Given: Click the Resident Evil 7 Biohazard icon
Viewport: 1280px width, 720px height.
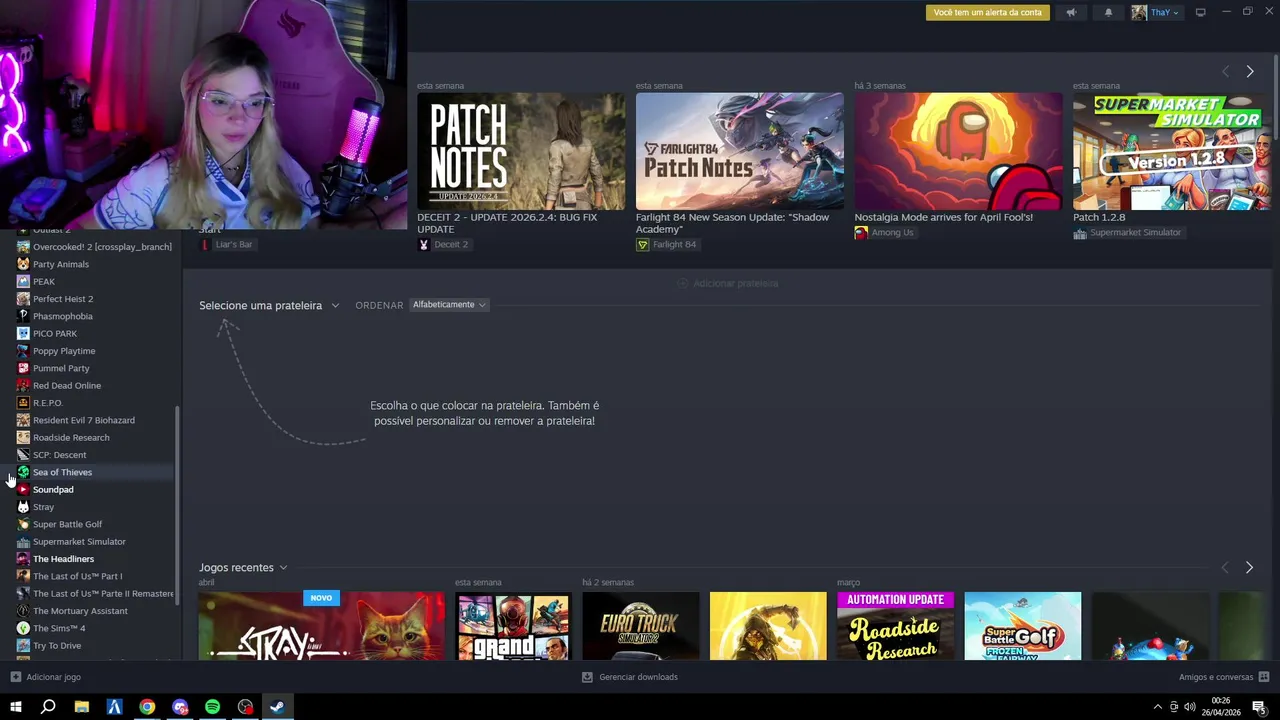Looking at the screenshot, I should tap(23, 420).
